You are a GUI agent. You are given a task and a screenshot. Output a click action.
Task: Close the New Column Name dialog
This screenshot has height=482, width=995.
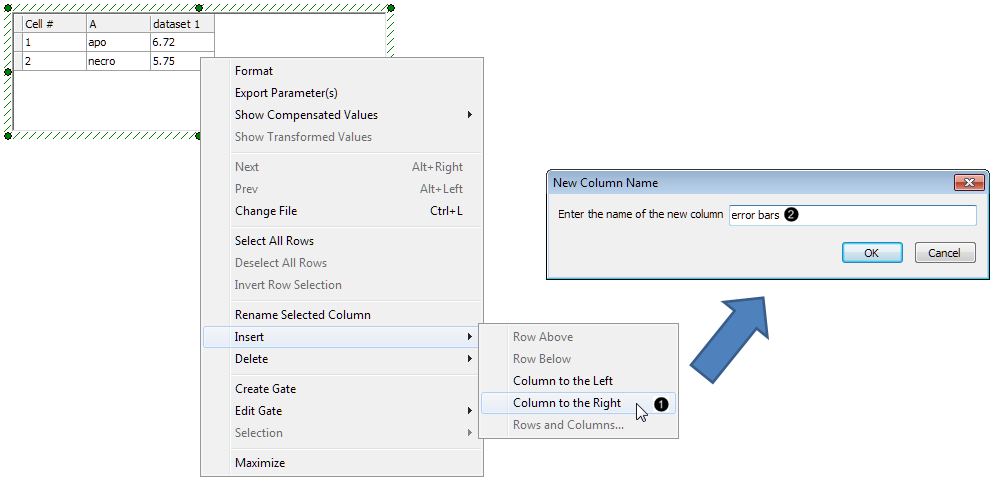pyautogui.click(x=969, y=183)
